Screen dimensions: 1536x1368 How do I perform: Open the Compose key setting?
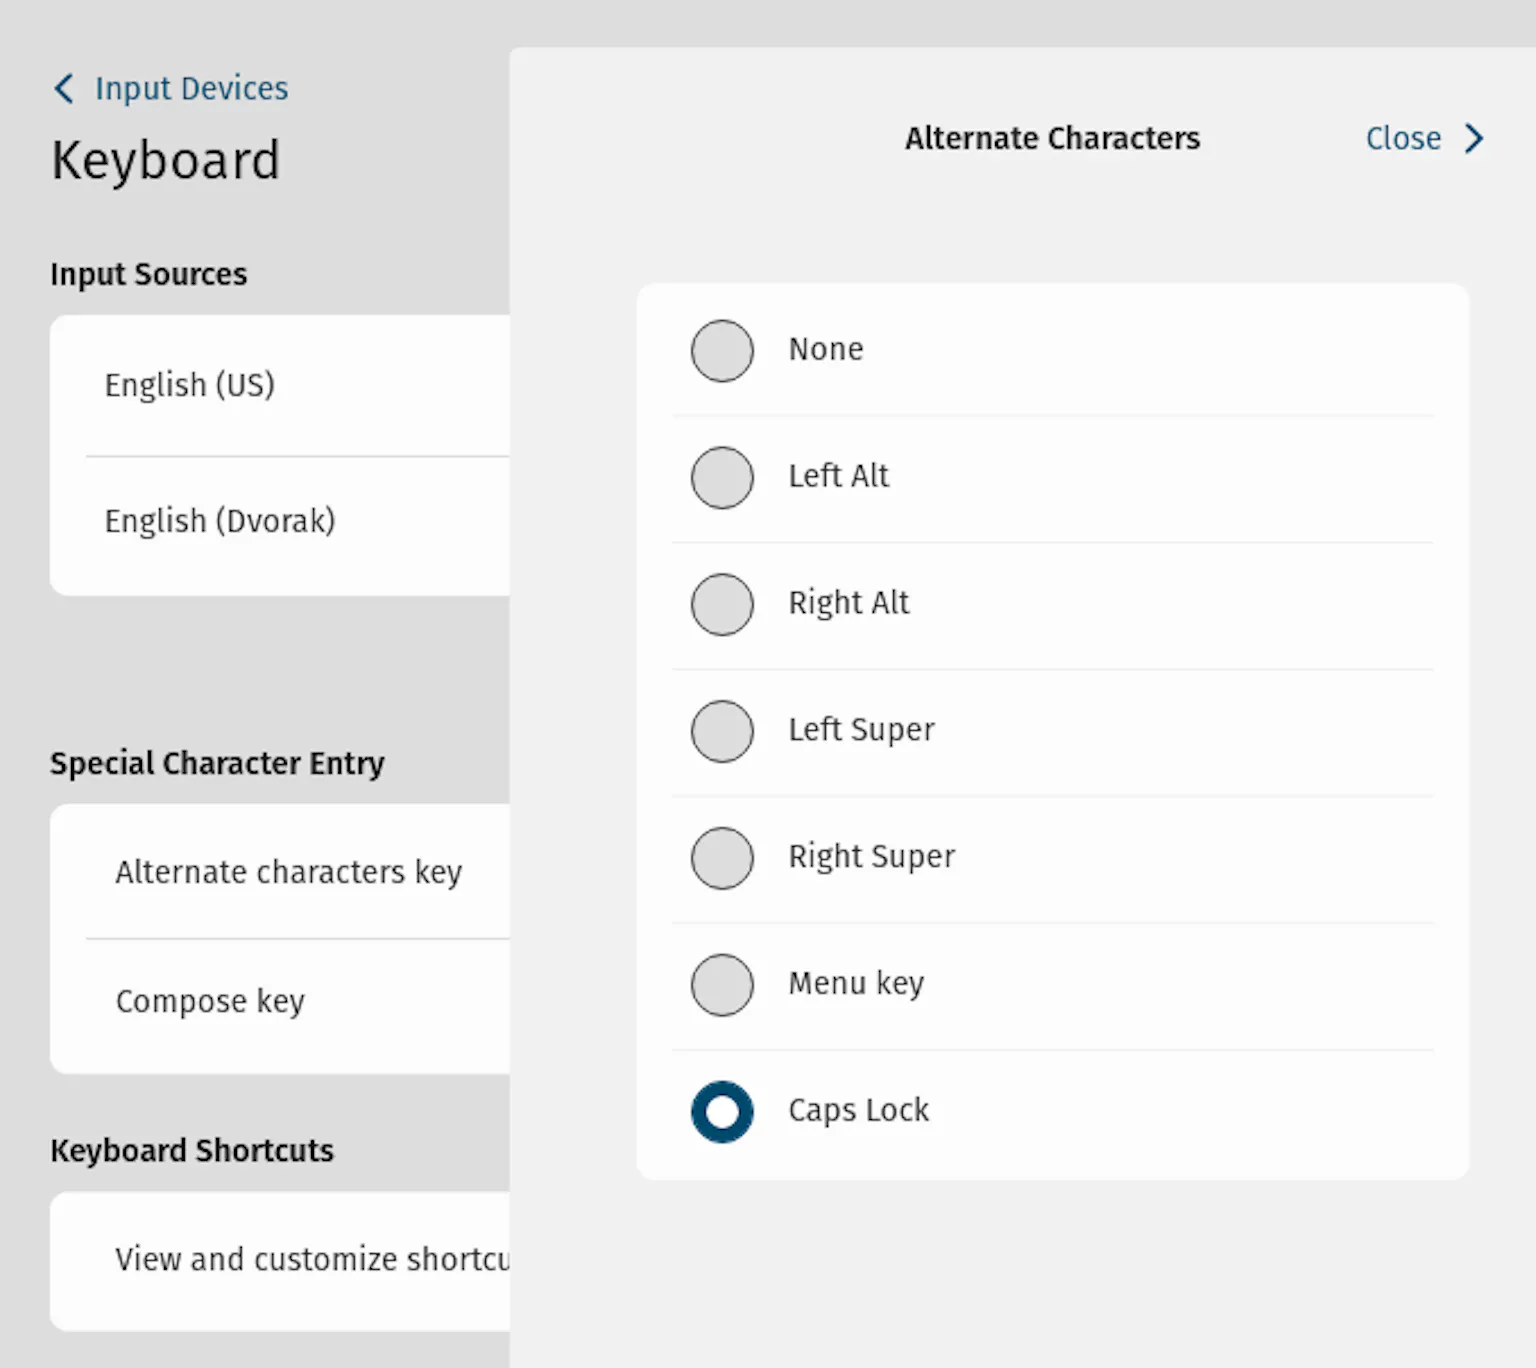(210, 1001)
